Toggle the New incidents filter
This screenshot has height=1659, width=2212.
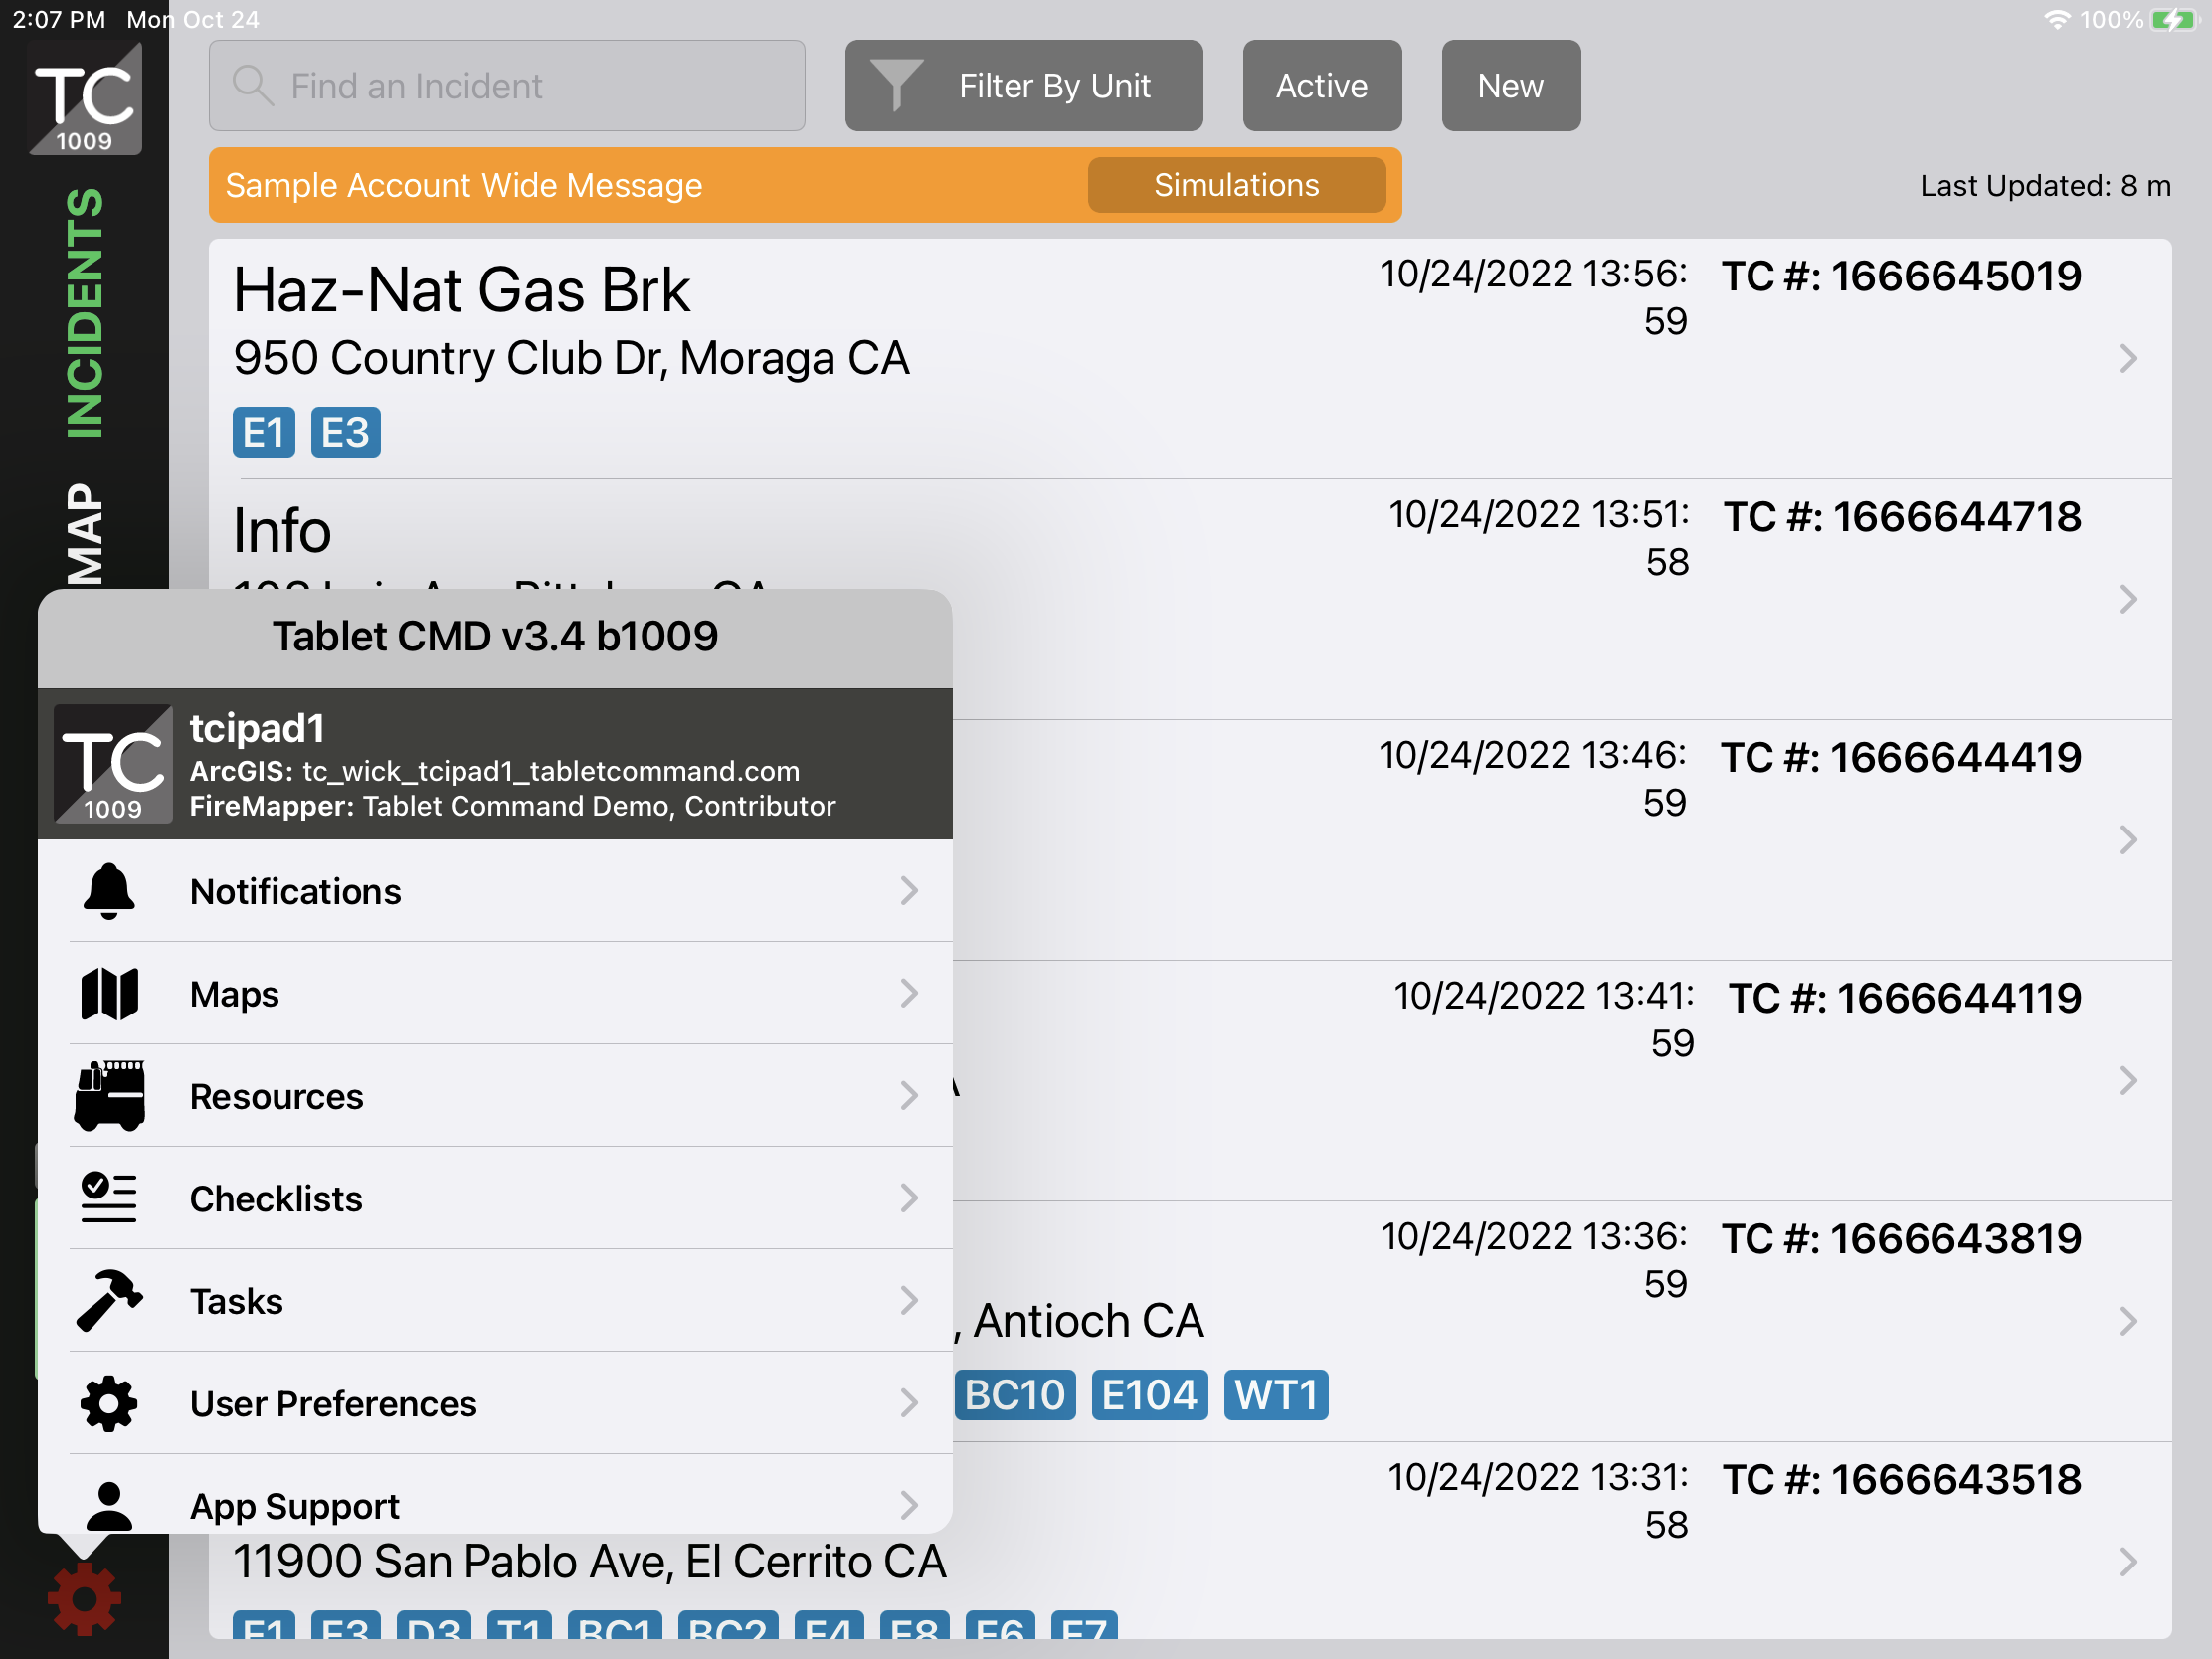(x=1510, y=86)
